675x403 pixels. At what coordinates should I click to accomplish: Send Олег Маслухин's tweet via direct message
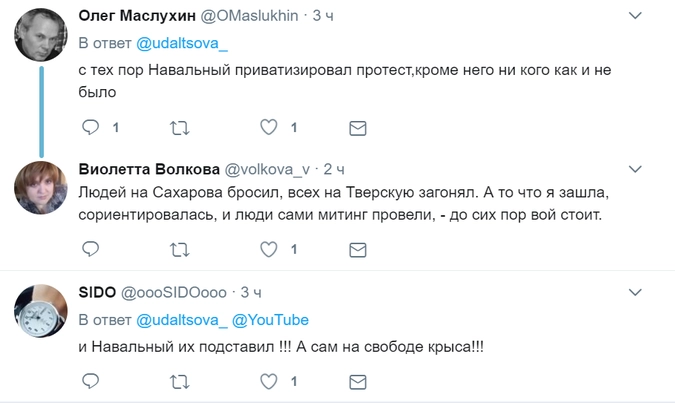[357, 128]
